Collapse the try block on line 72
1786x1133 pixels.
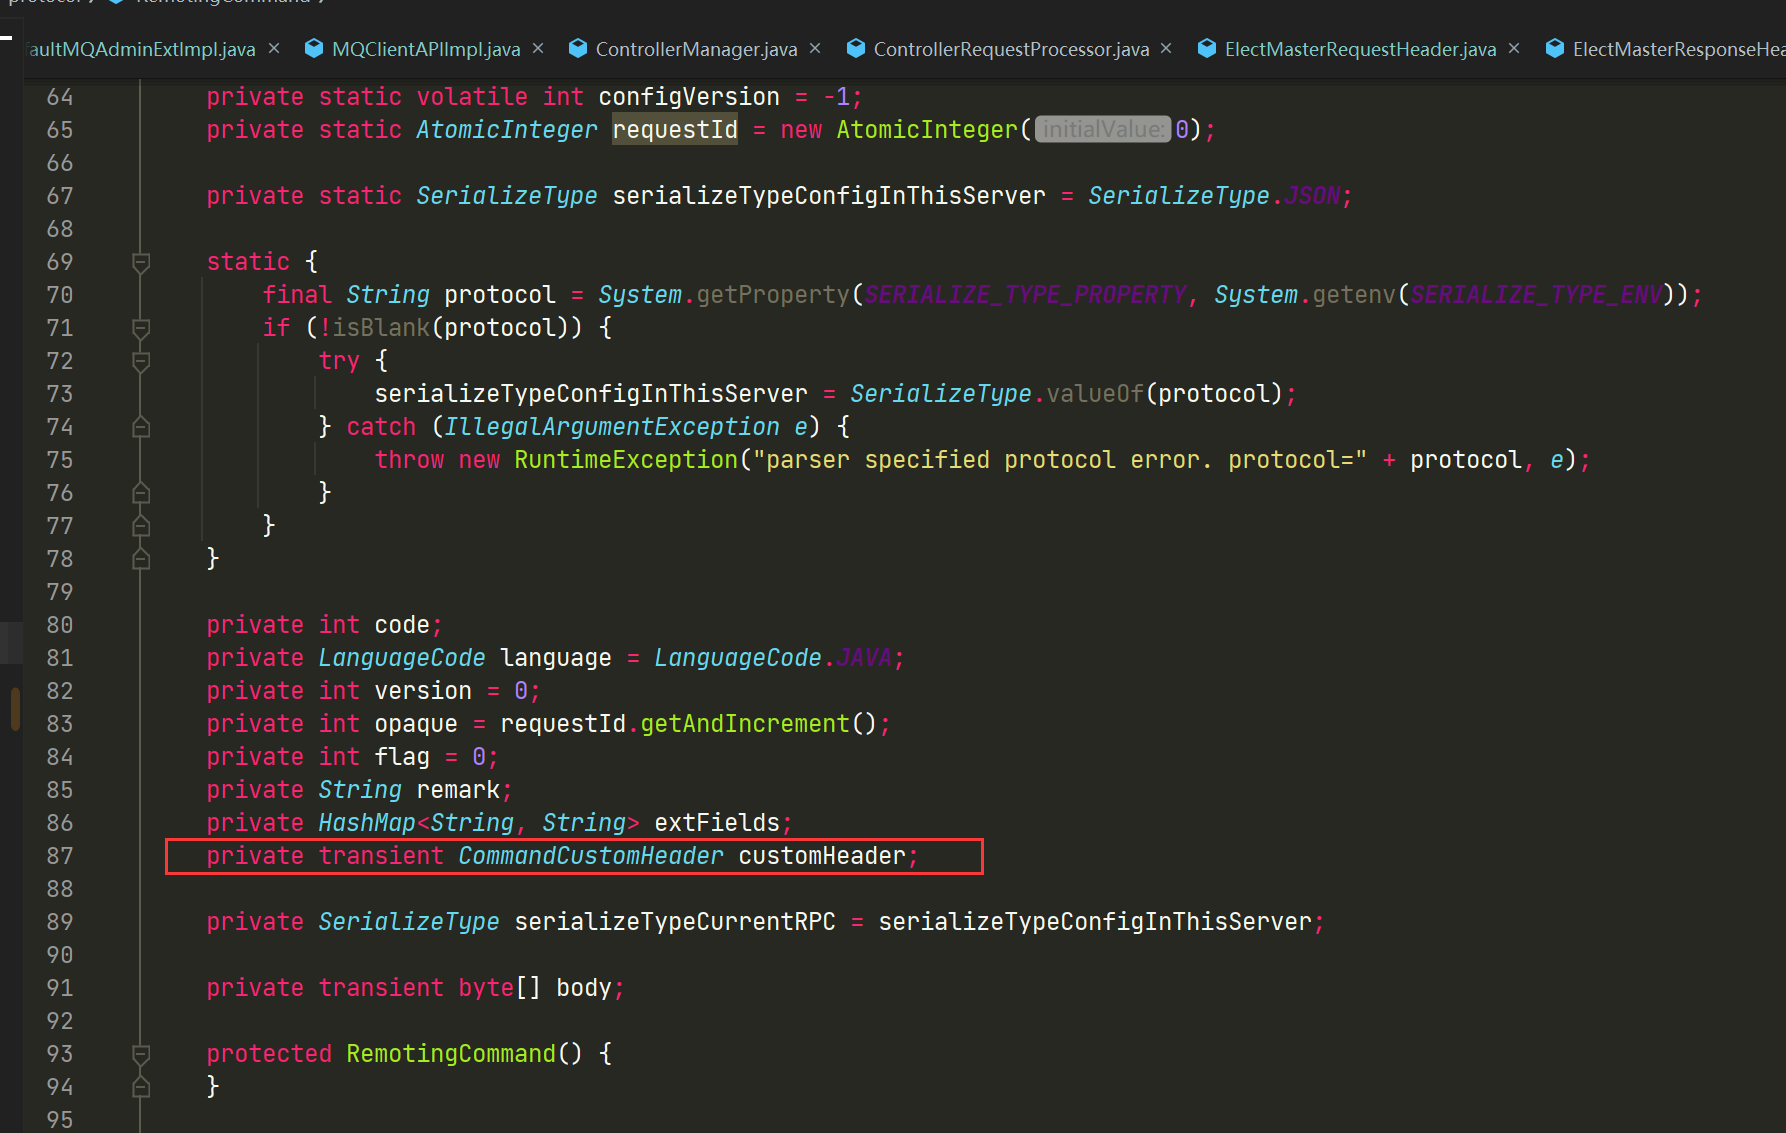pos(141,361)
